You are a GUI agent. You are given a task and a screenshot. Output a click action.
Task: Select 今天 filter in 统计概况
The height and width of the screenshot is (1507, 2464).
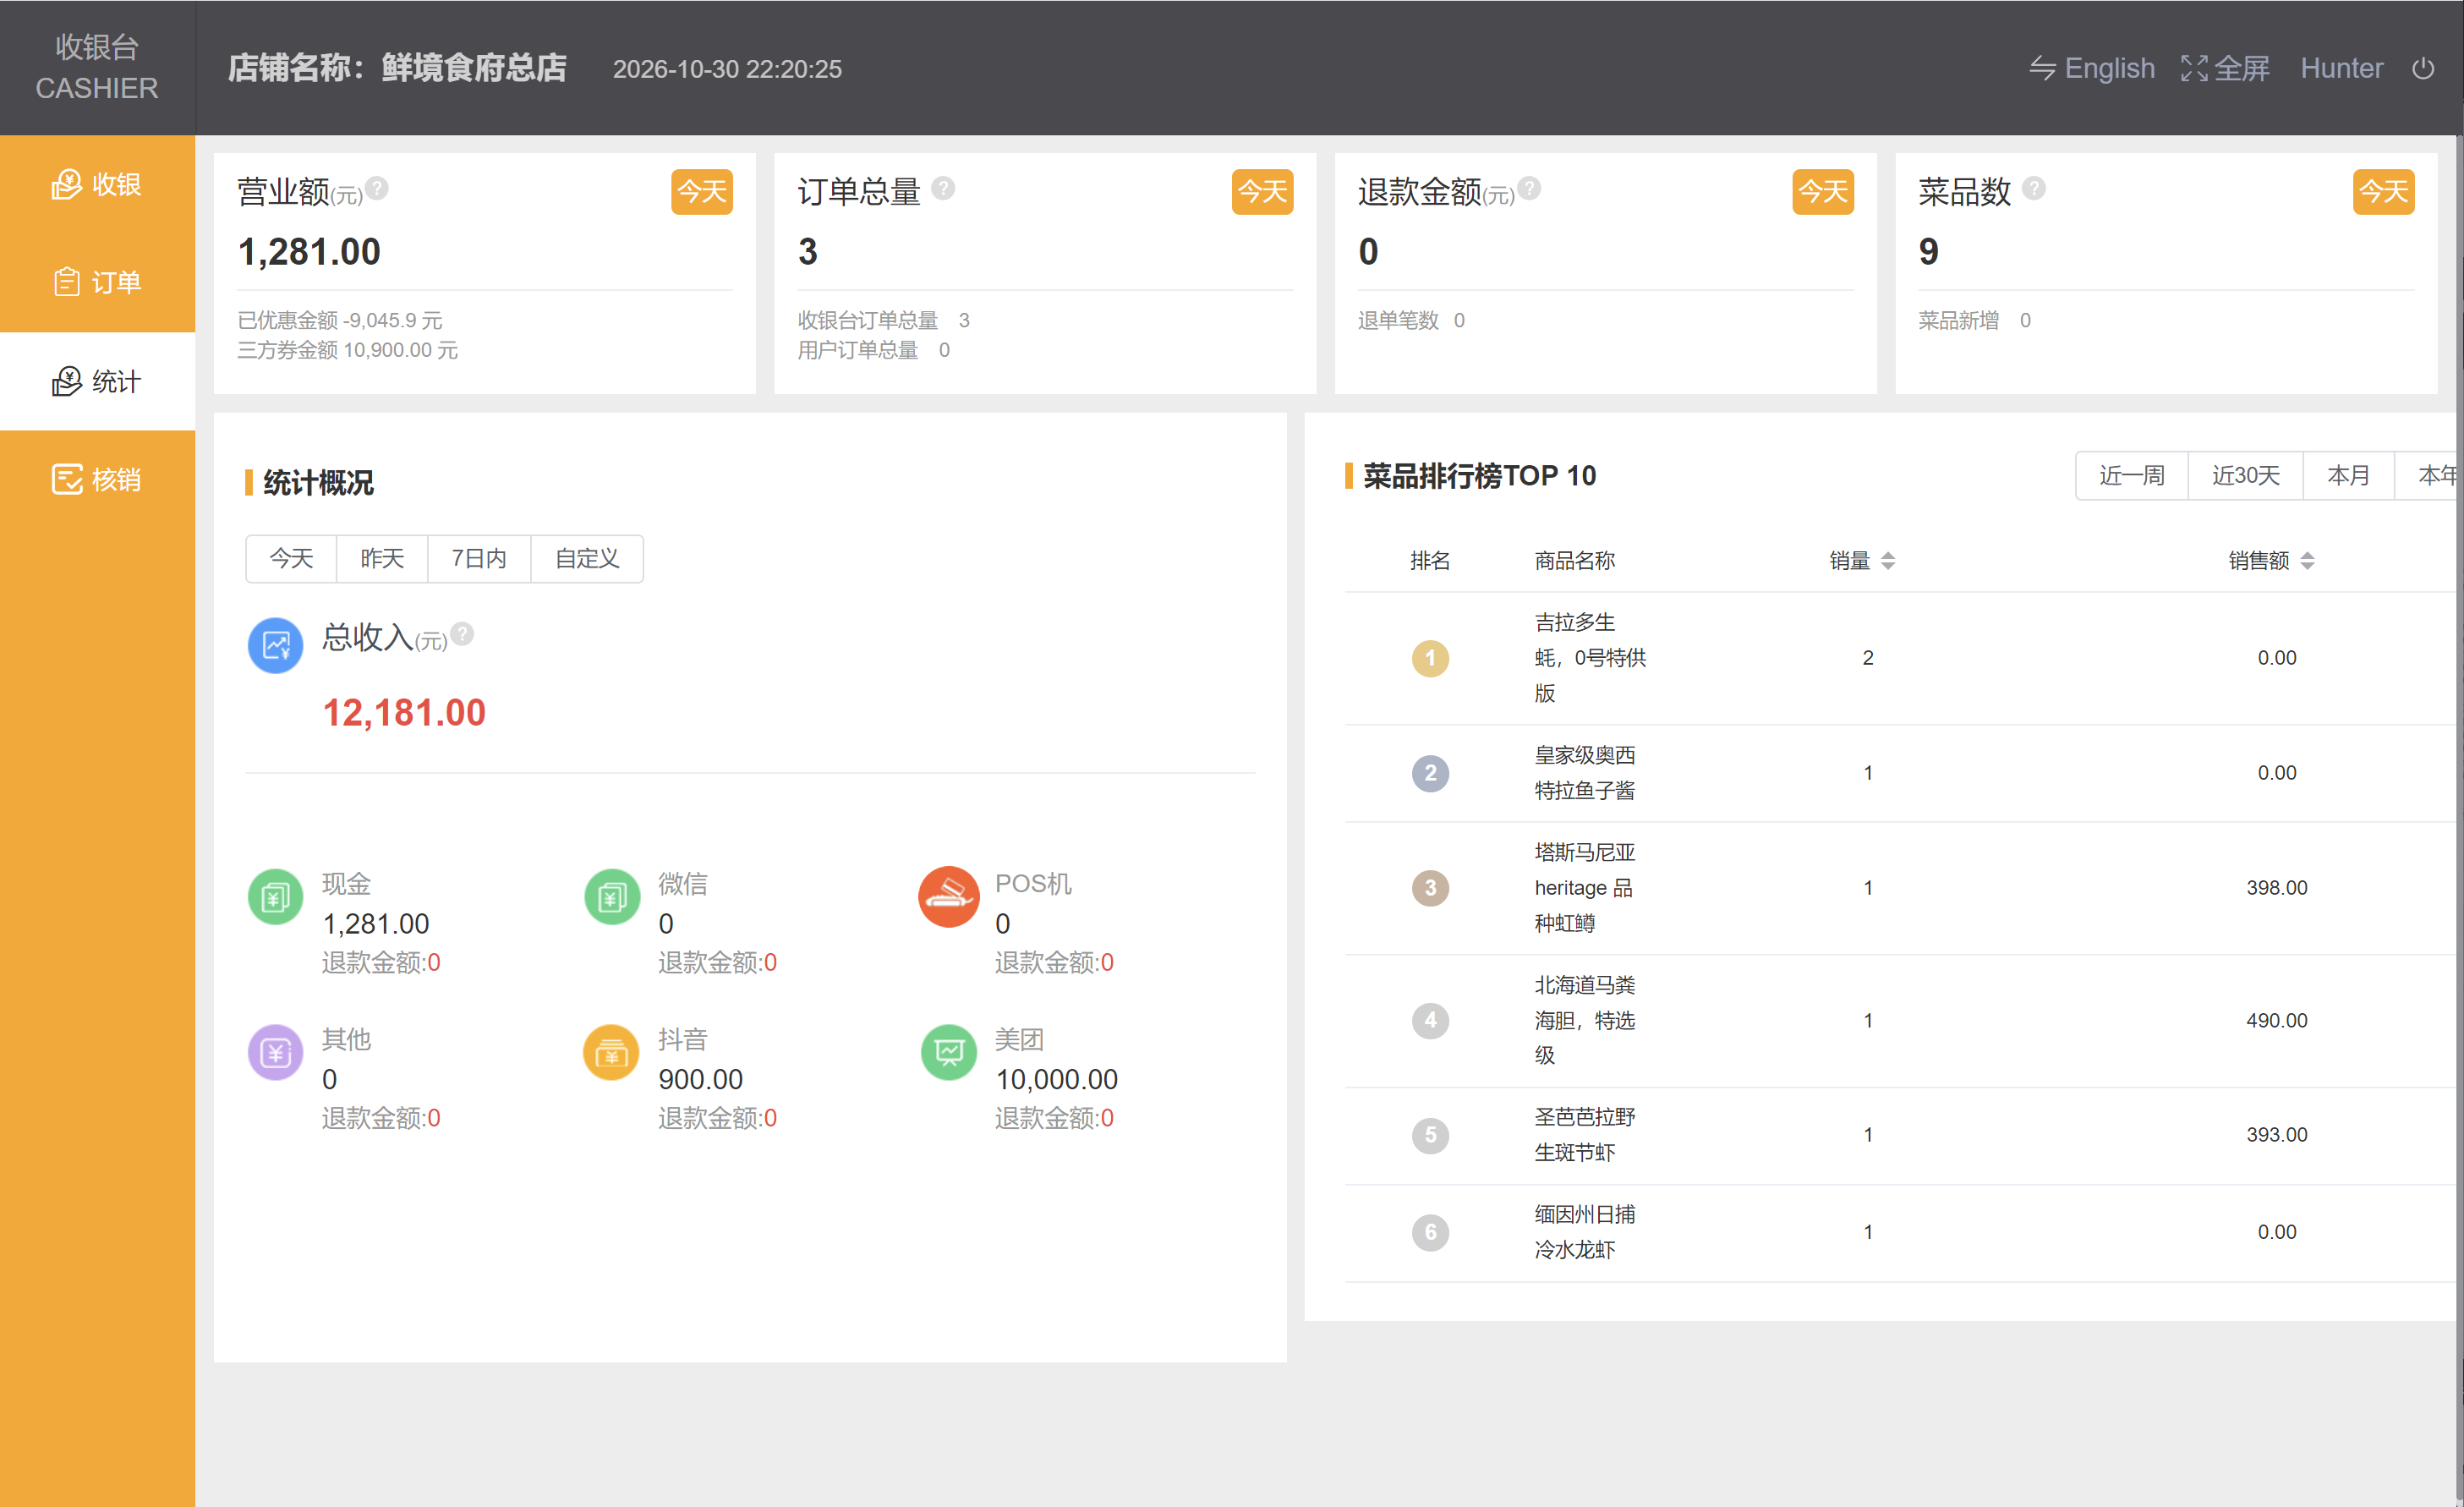click(x=291, y=558)
